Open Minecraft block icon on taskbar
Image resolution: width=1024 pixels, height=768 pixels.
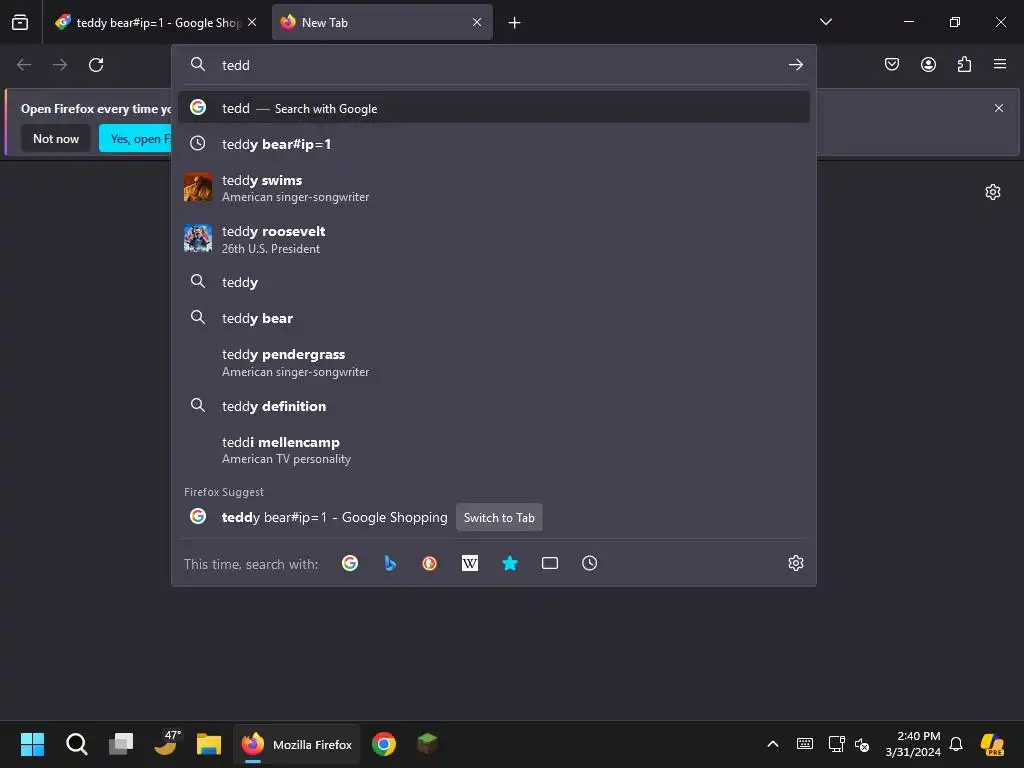coord(428,744)
